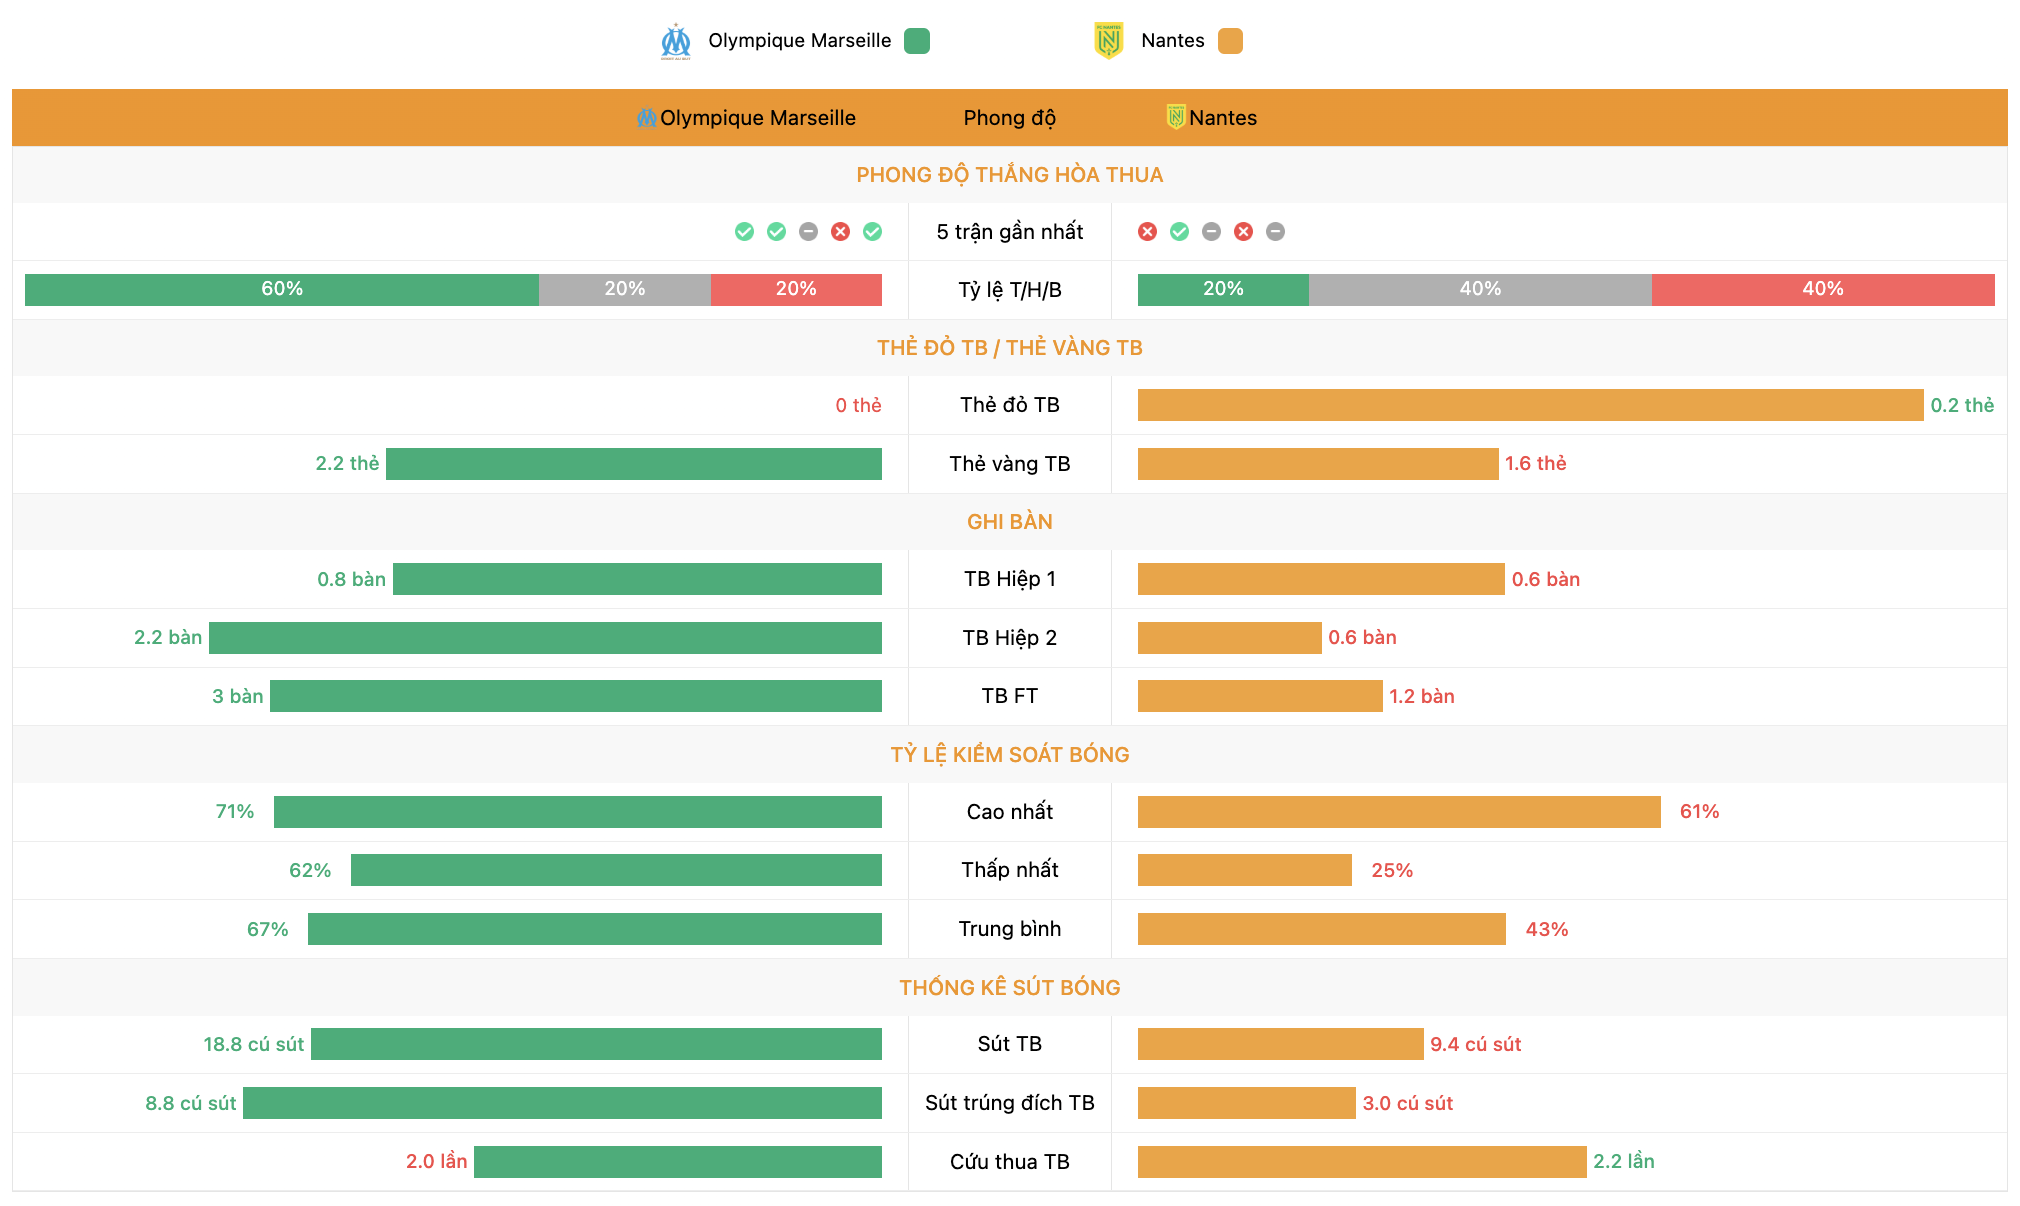Image resolution: width=2020 pixels, height=1206 pixels.
Task: Click the 'Cao nhất' possession label
Action: (1009, 812)
